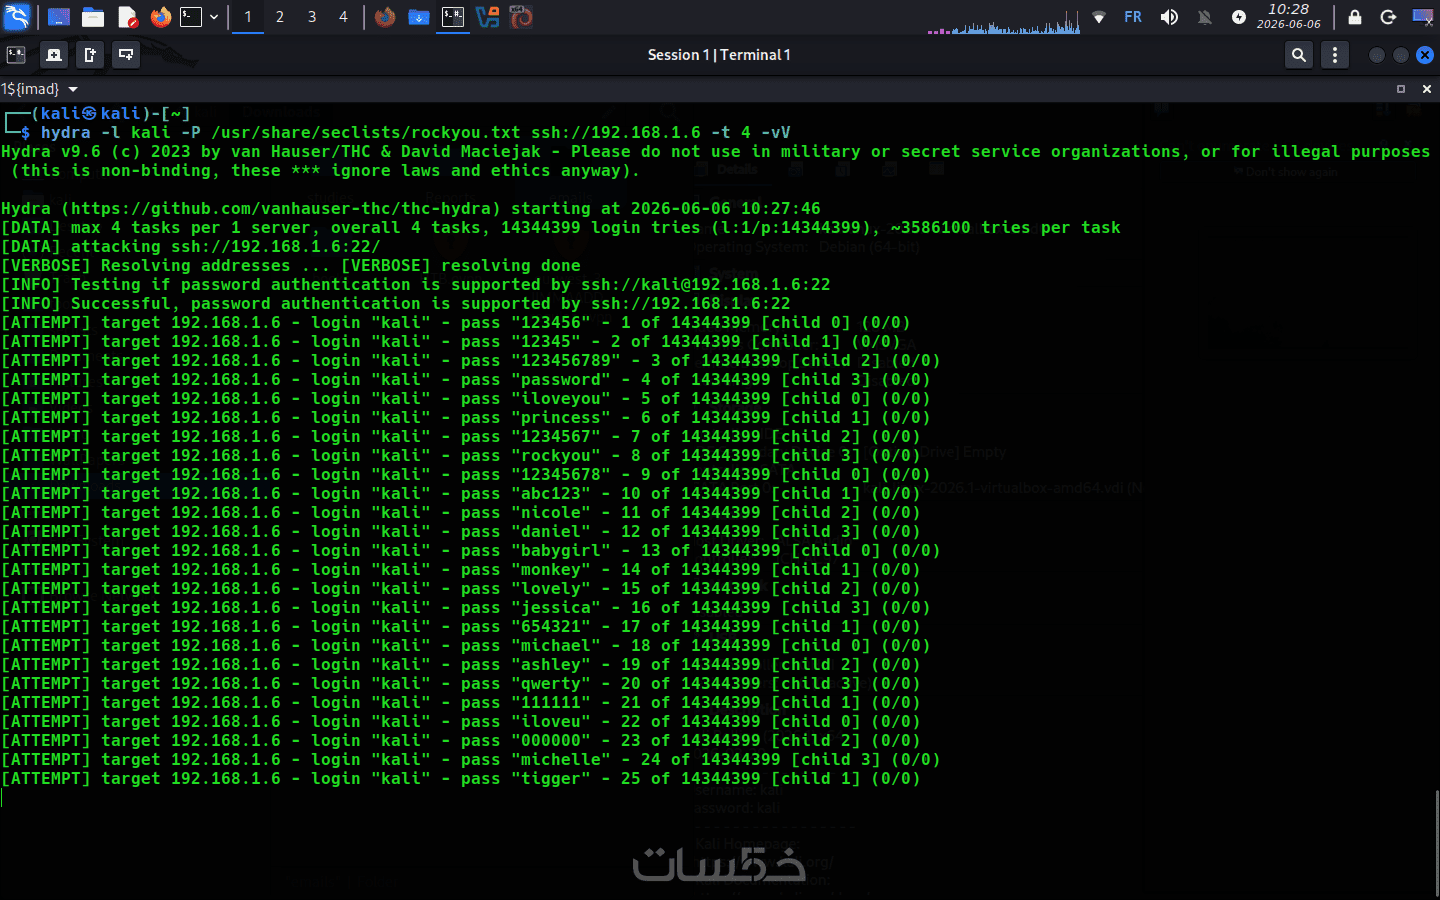
Task: Click the "[INFO] Successful, password authentication" line
Action: click(x=396, y=304)
